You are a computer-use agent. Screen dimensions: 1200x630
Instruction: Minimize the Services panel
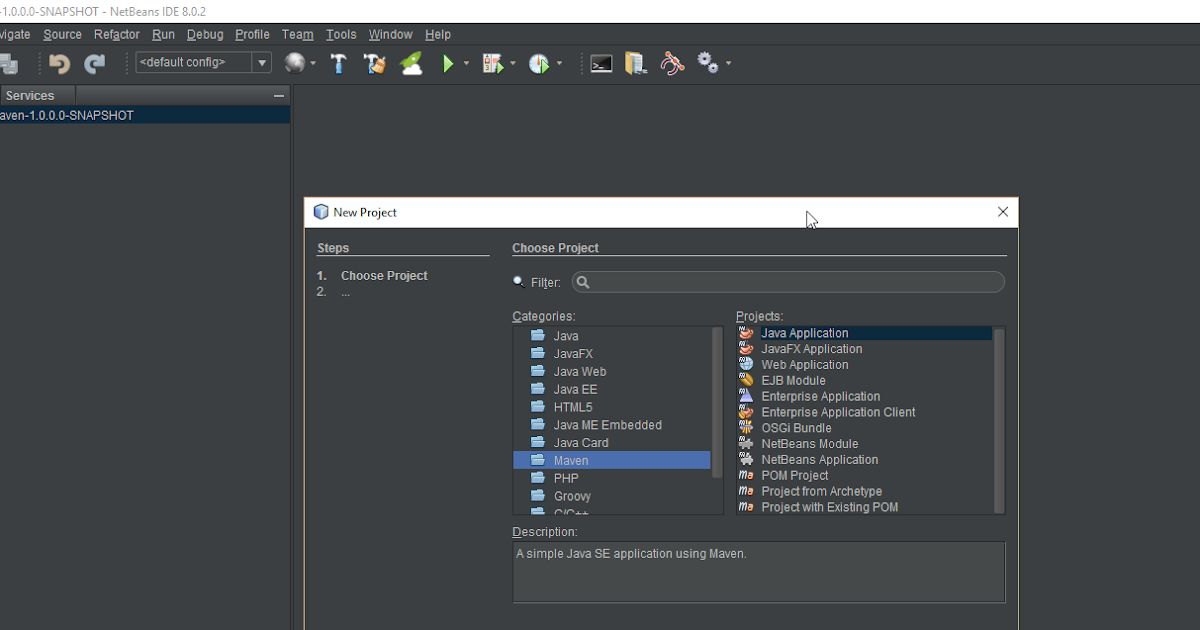pyautogui.click(x=279, y=96)
